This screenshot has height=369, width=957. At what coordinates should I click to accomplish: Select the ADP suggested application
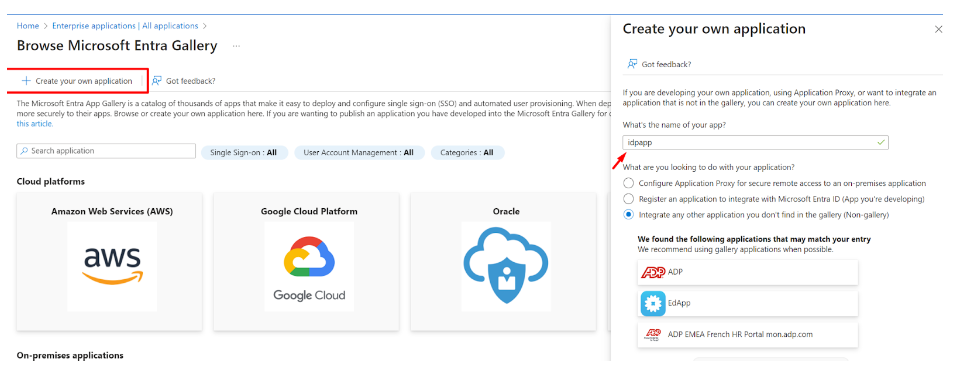coord(748,272)
